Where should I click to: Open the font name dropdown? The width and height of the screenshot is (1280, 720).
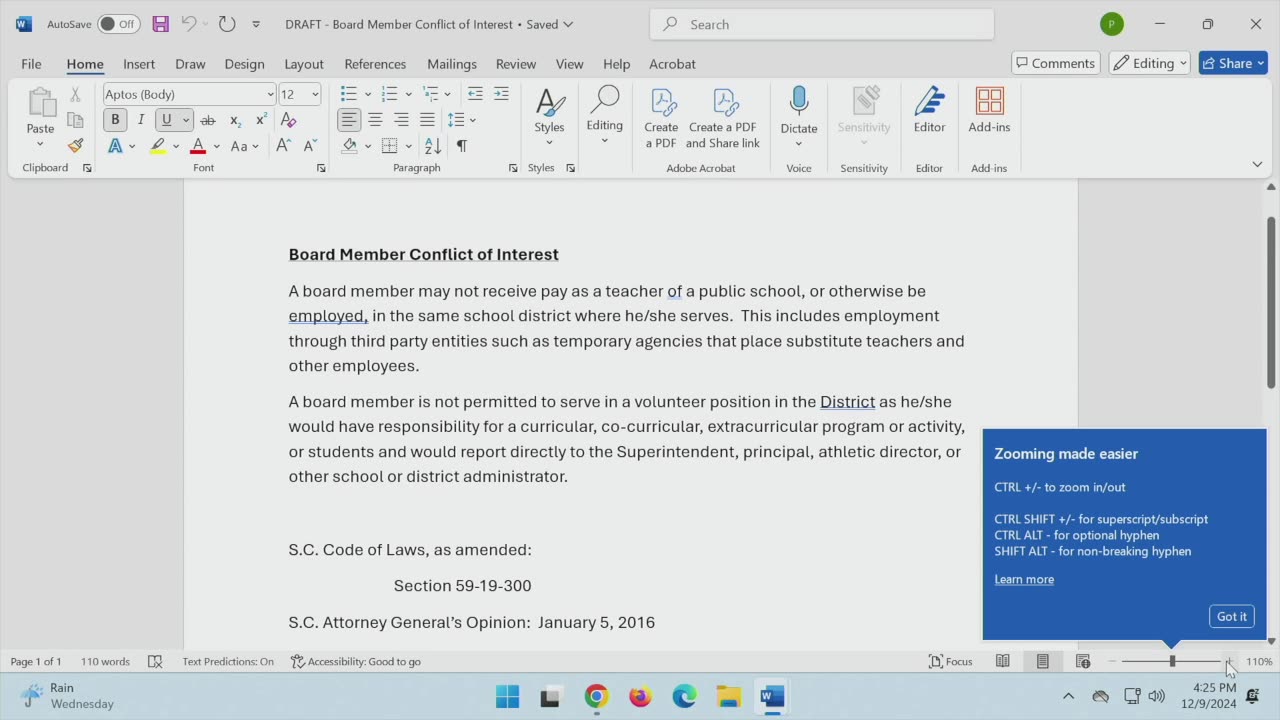pos(270,94)
